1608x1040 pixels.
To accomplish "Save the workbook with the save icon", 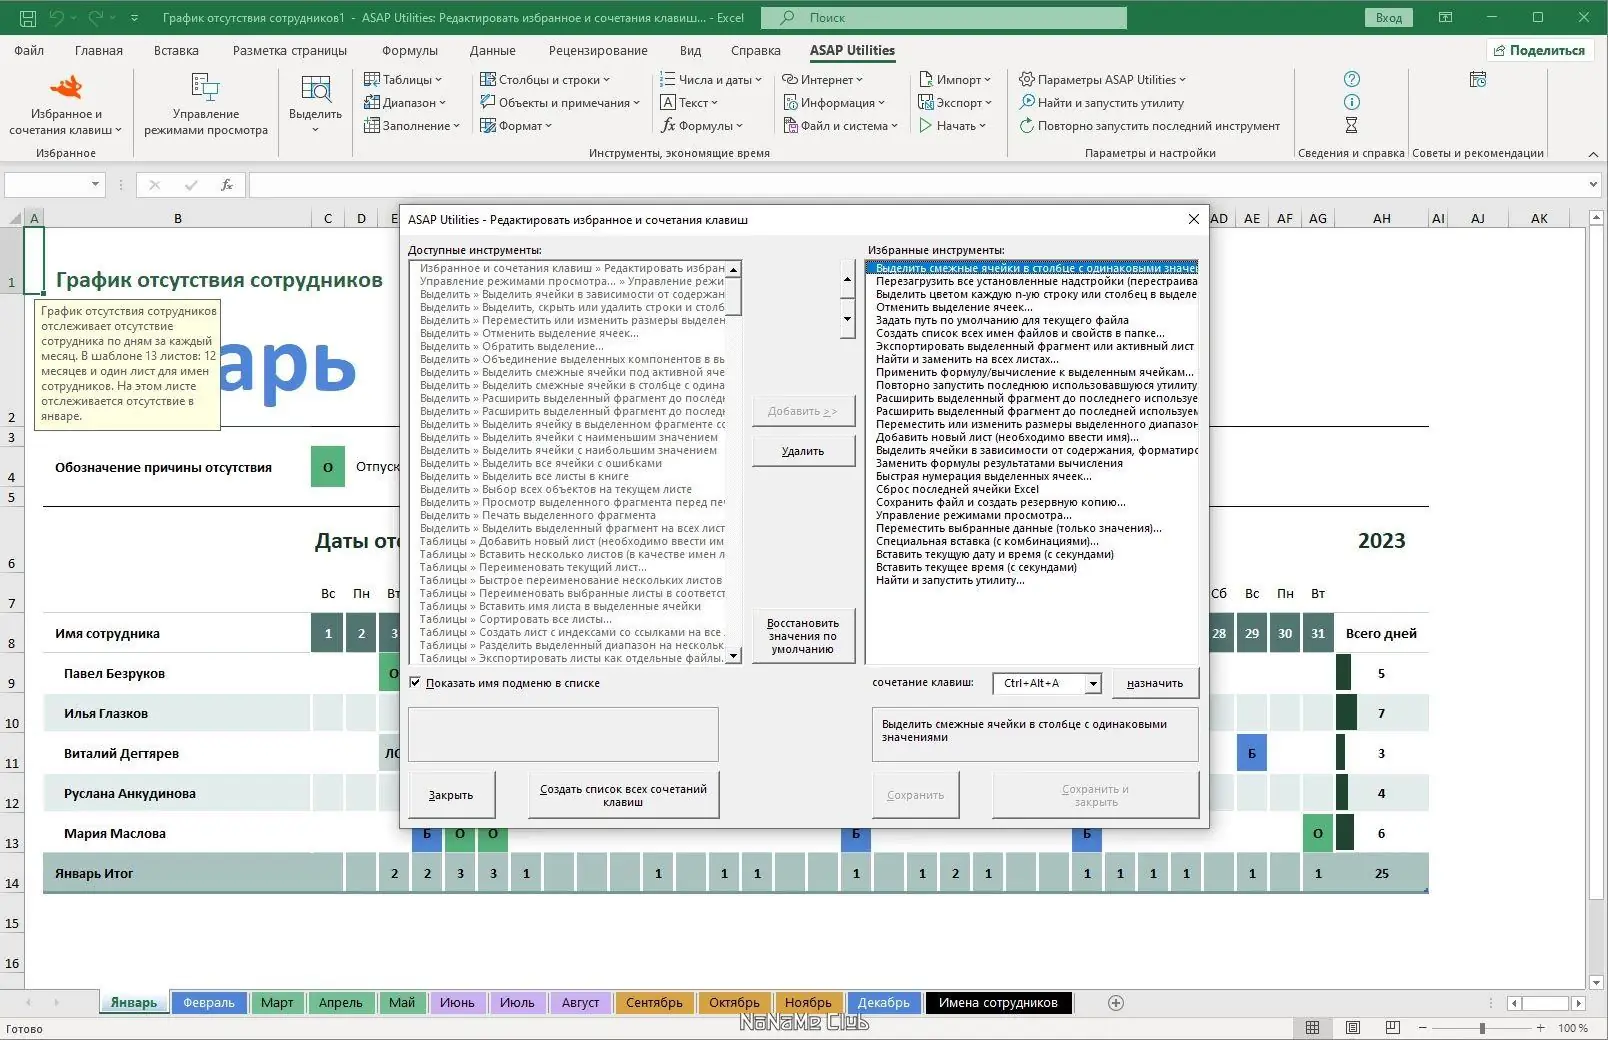I will click(28, 18).
